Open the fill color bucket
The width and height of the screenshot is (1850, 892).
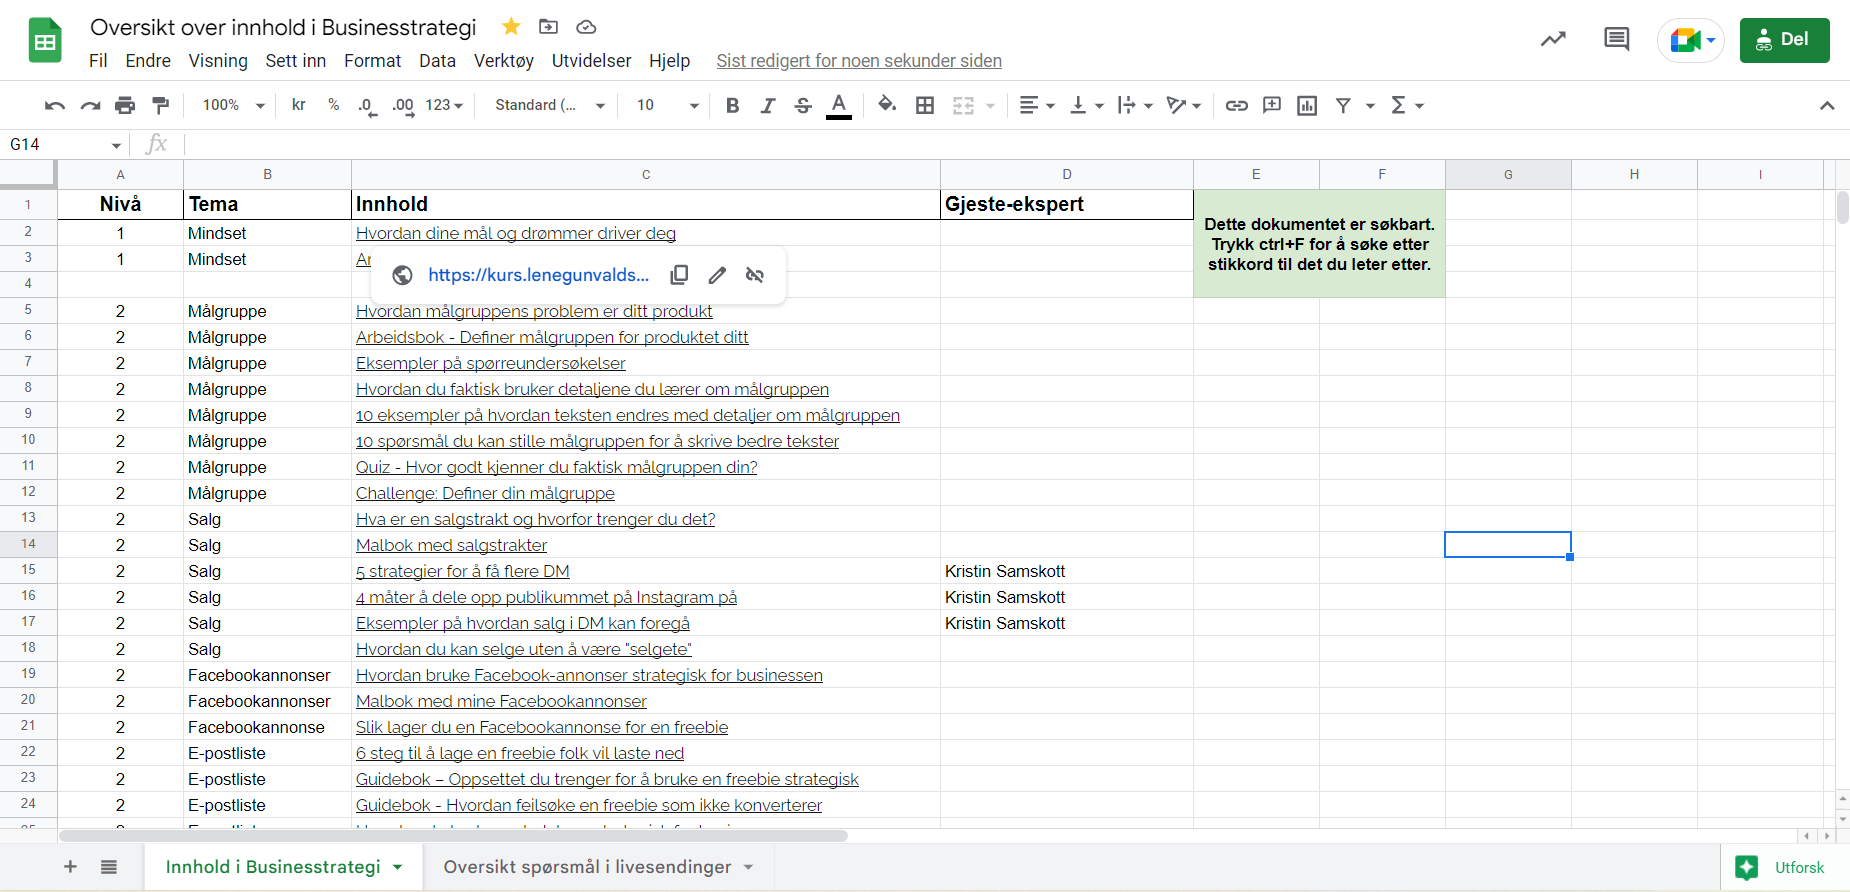(887, 105)
